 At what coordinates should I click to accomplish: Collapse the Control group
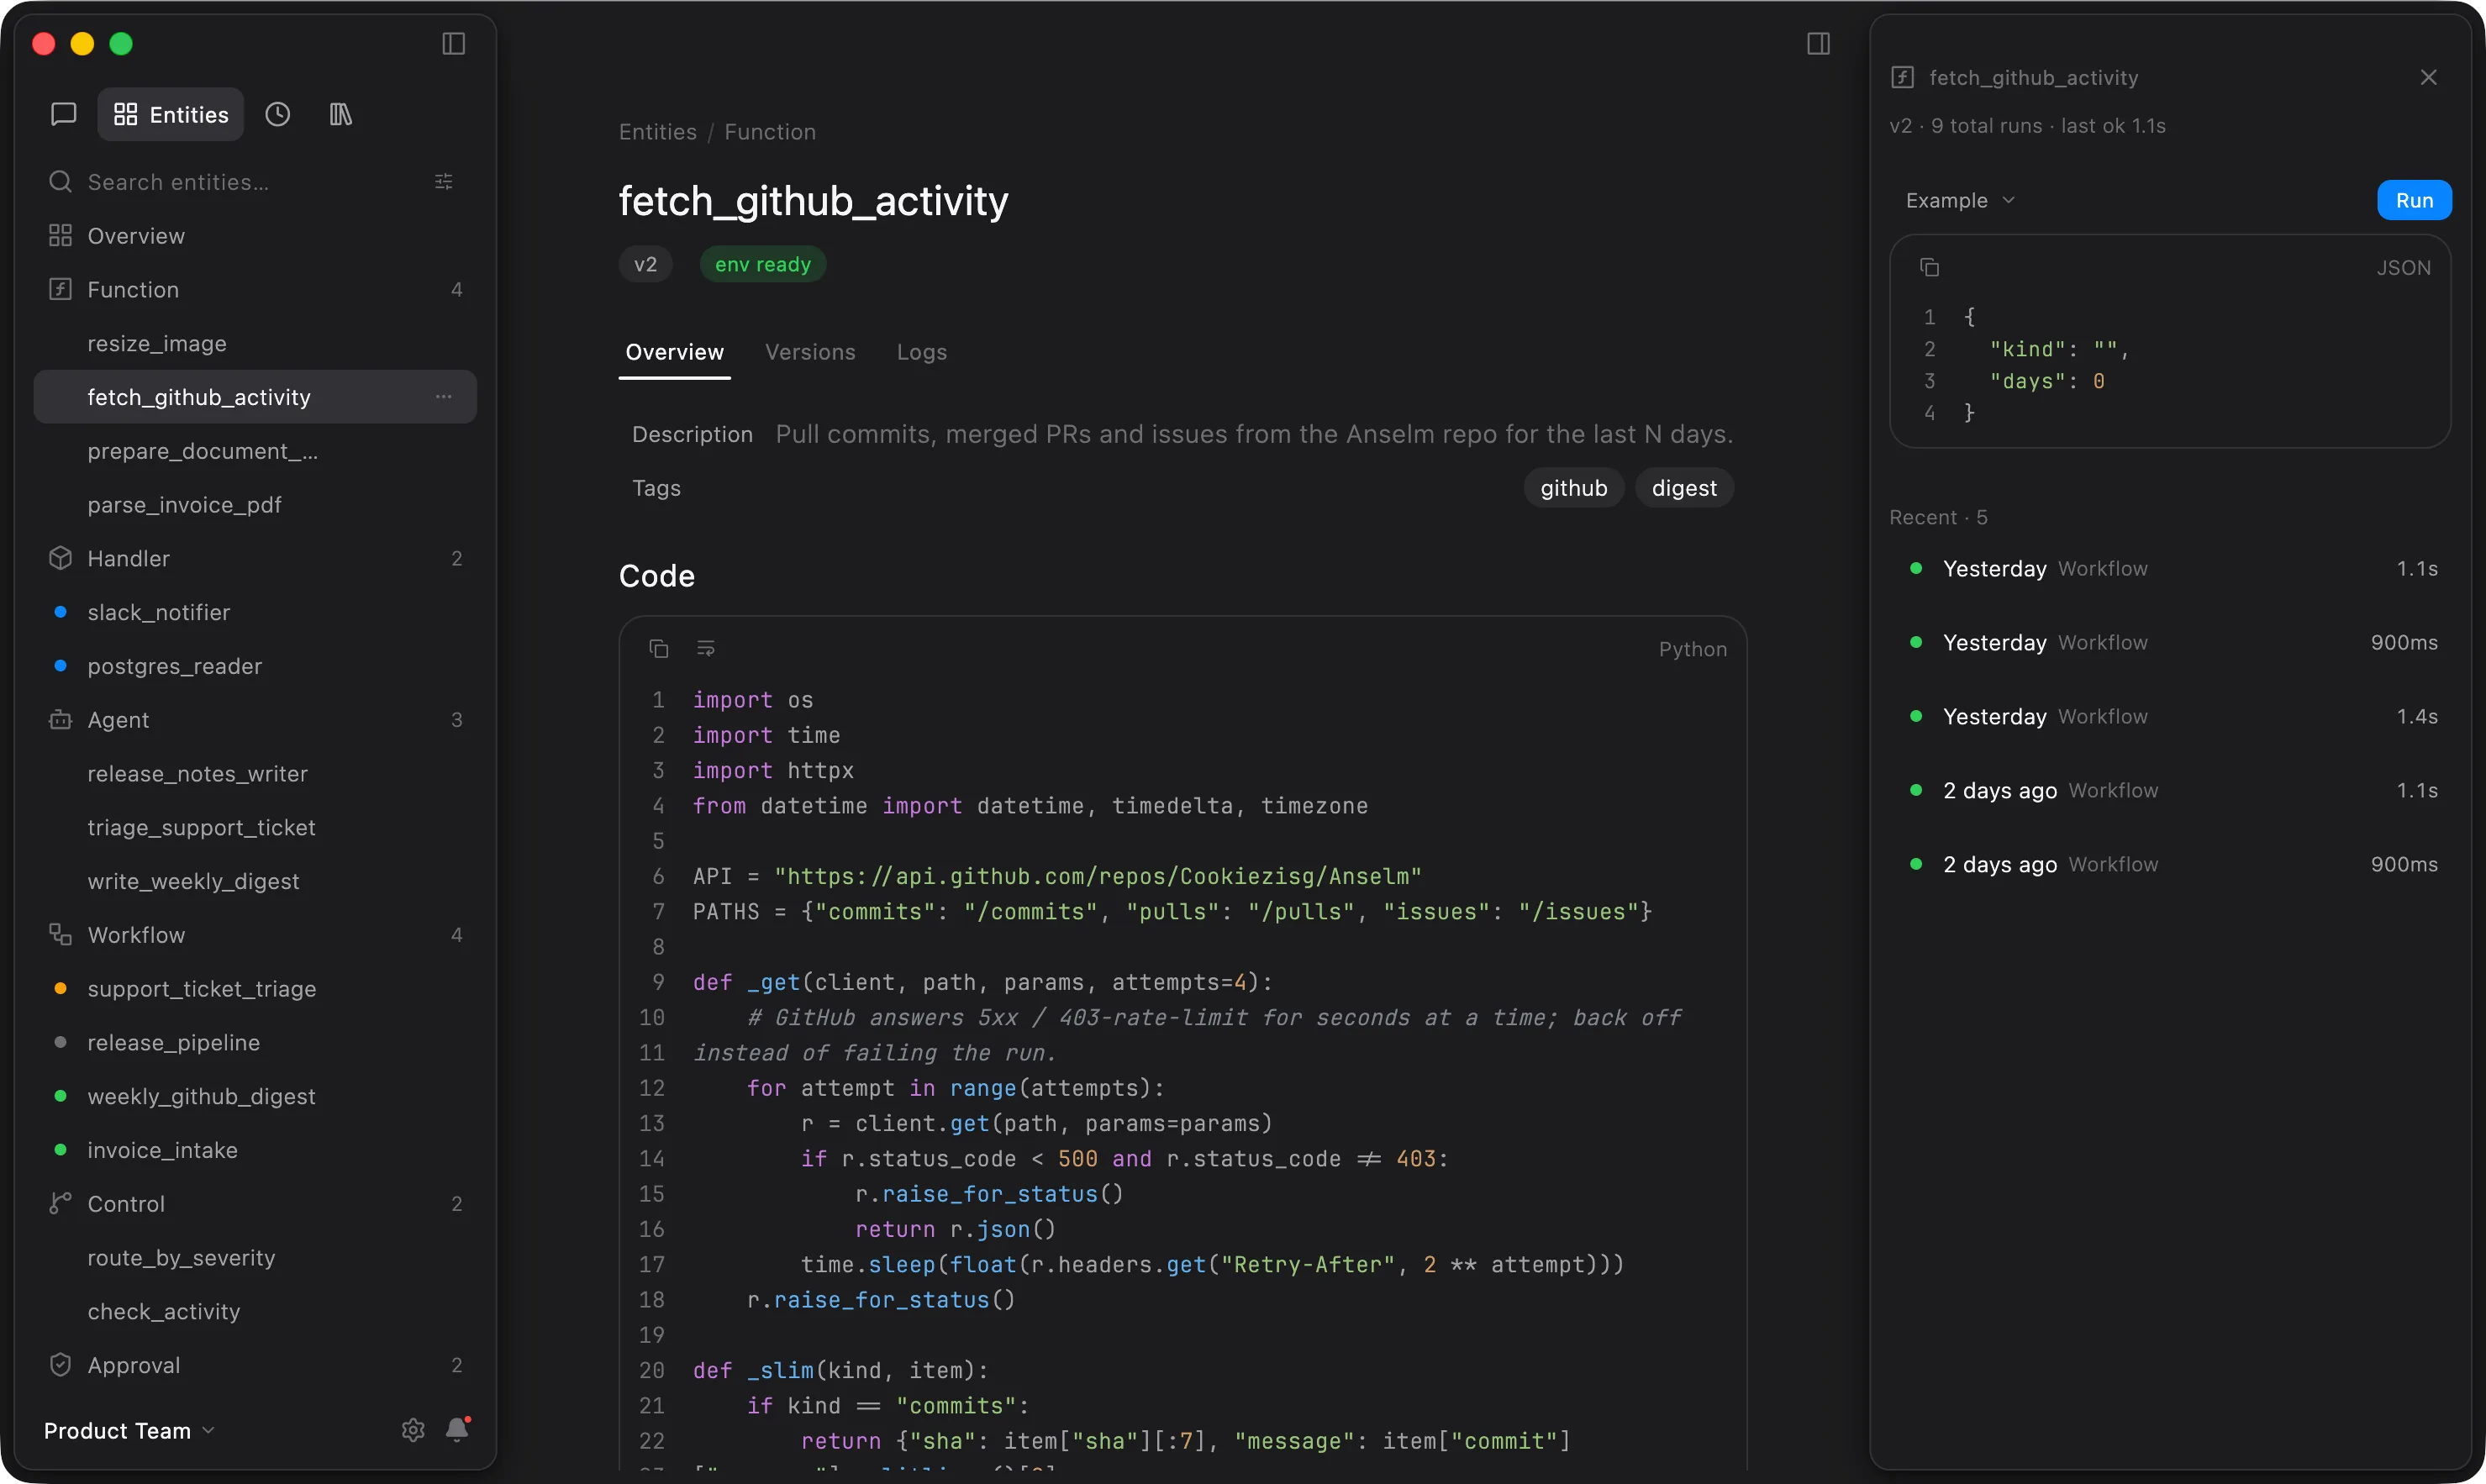pyautogui.click(x=255, y=1204)
